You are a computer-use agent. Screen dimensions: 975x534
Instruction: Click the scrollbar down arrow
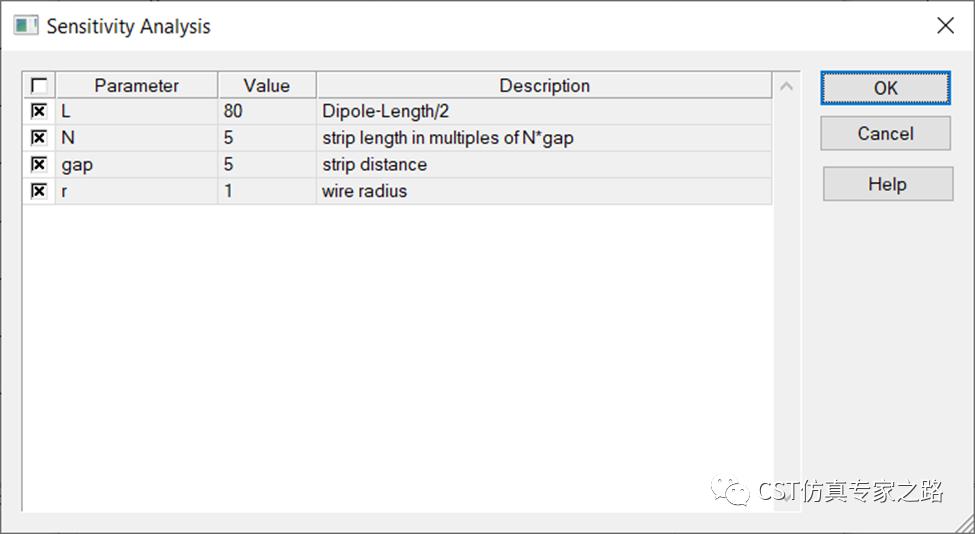(x=787, y=497)
